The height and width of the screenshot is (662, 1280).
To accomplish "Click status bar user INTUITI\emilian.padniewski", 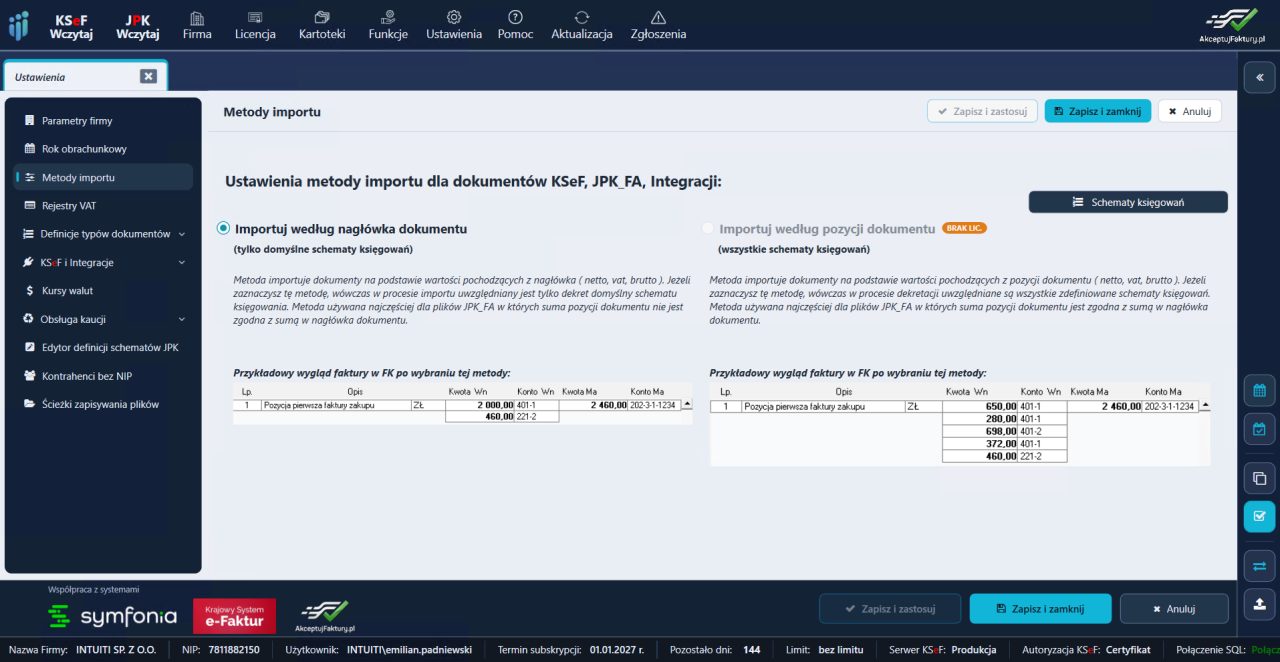I will [378, 649].
